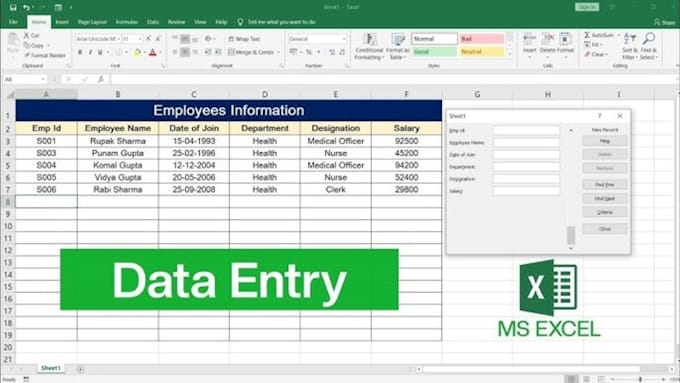680x383 pixels.
Task: Open the AutoSum dropdown arrow
Action: click(x=618, y=35)
